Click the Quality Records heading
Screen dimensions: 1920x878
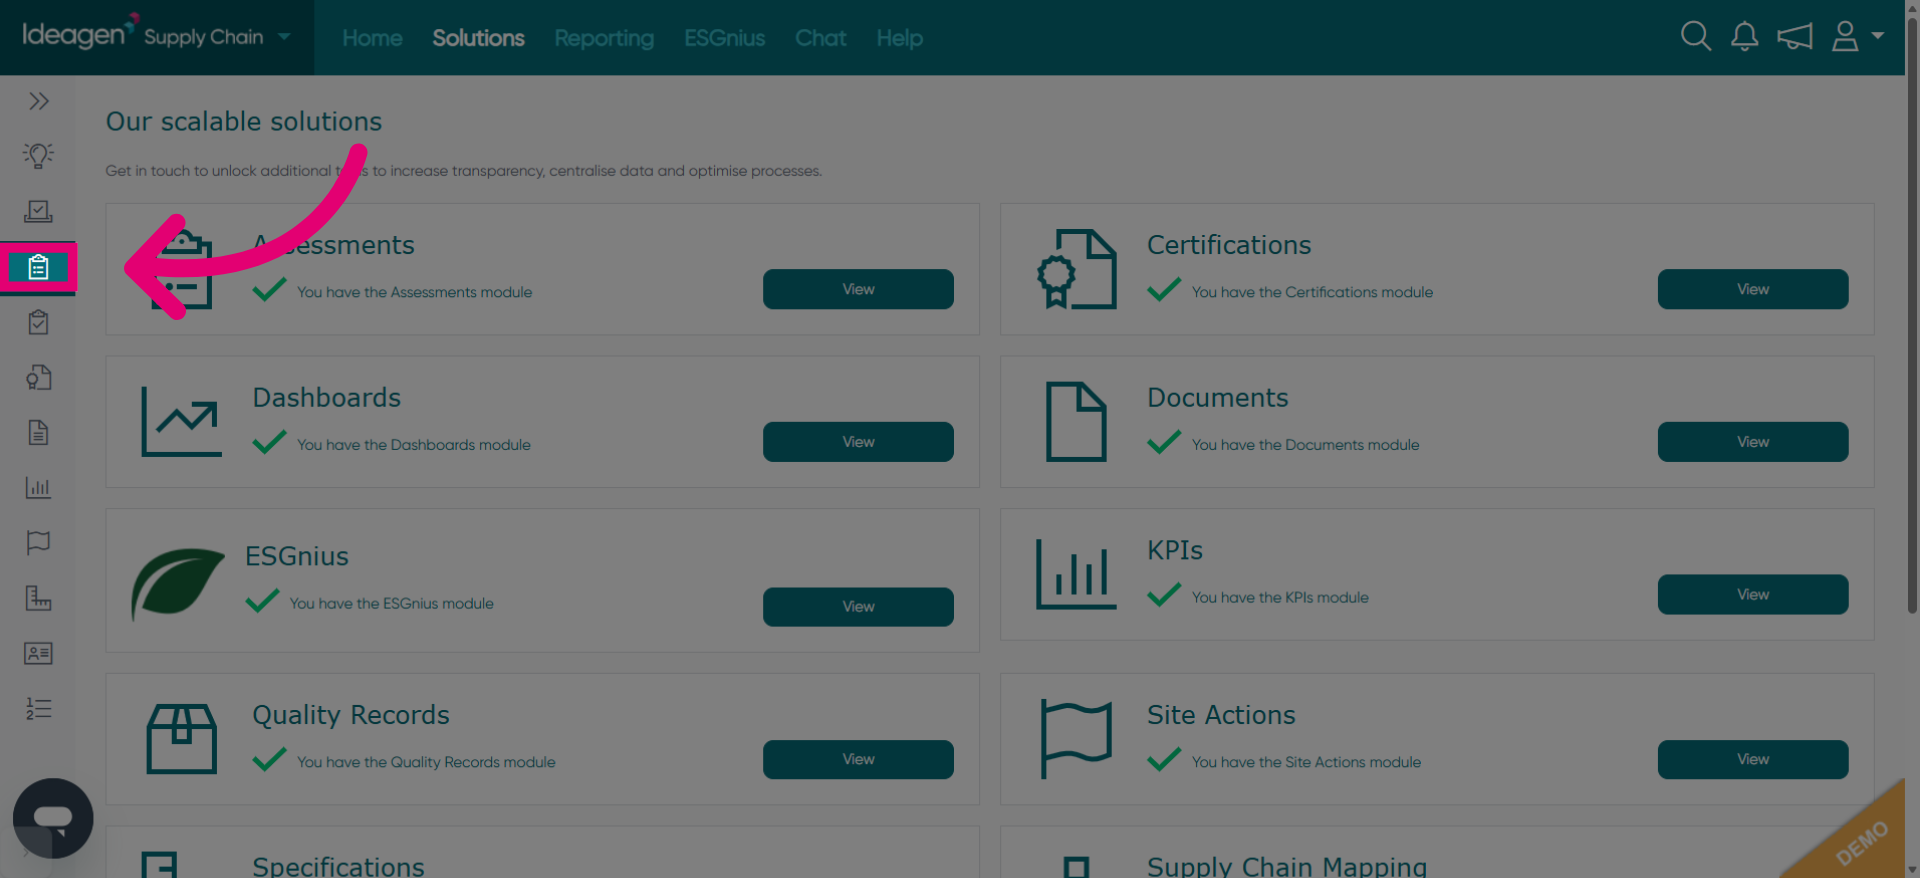(350, 715)
